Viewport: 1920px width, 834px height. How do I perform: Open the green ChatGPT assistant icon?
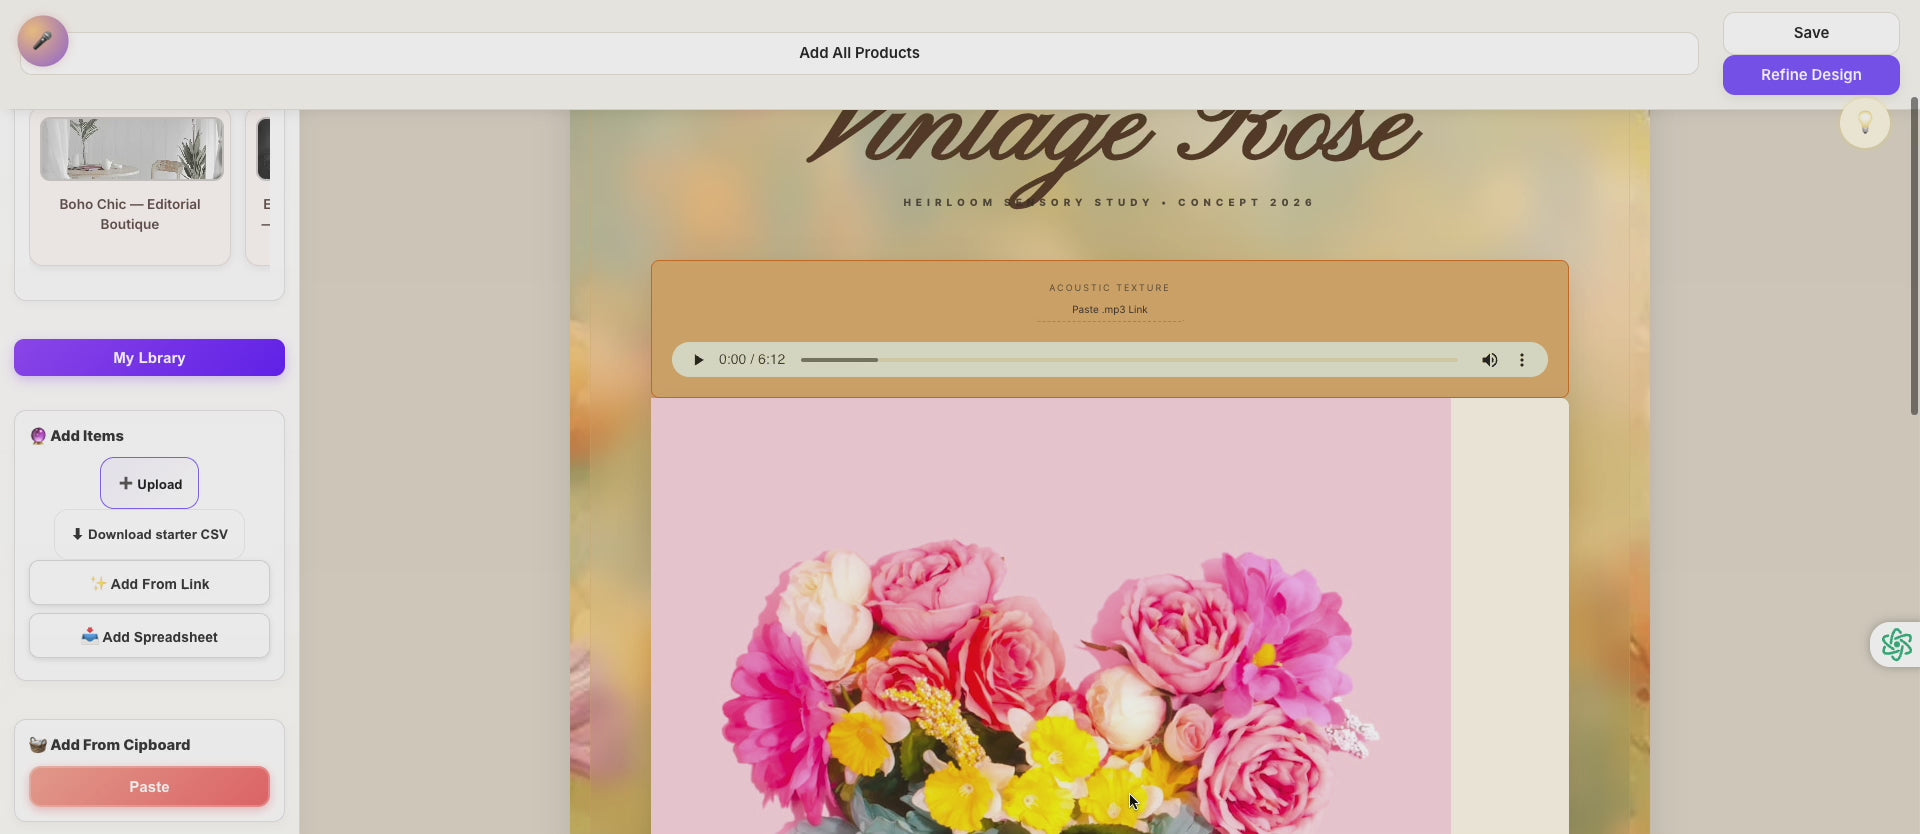[x=1895, y=645]
